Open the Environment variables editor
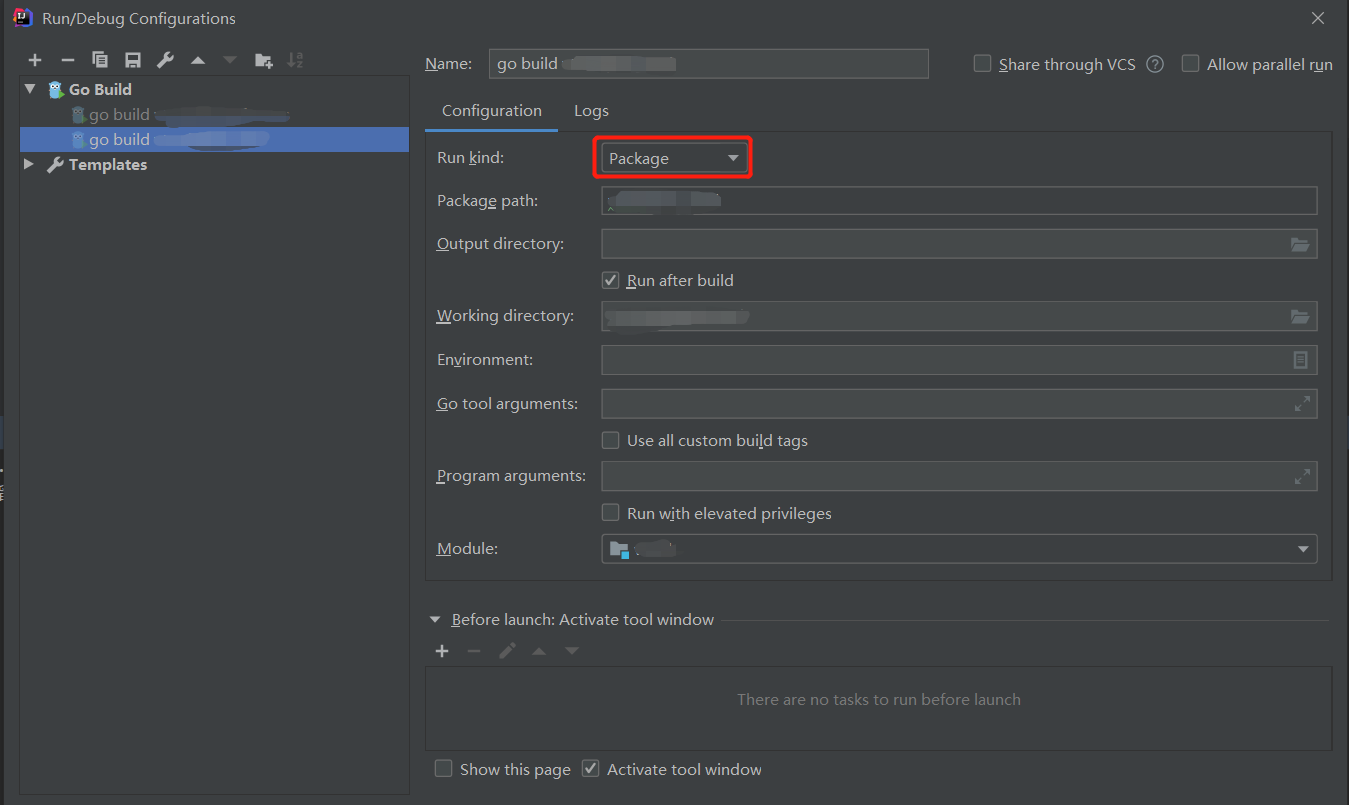This screenshot has height=805, width=1349. (x=1300, y=359)
